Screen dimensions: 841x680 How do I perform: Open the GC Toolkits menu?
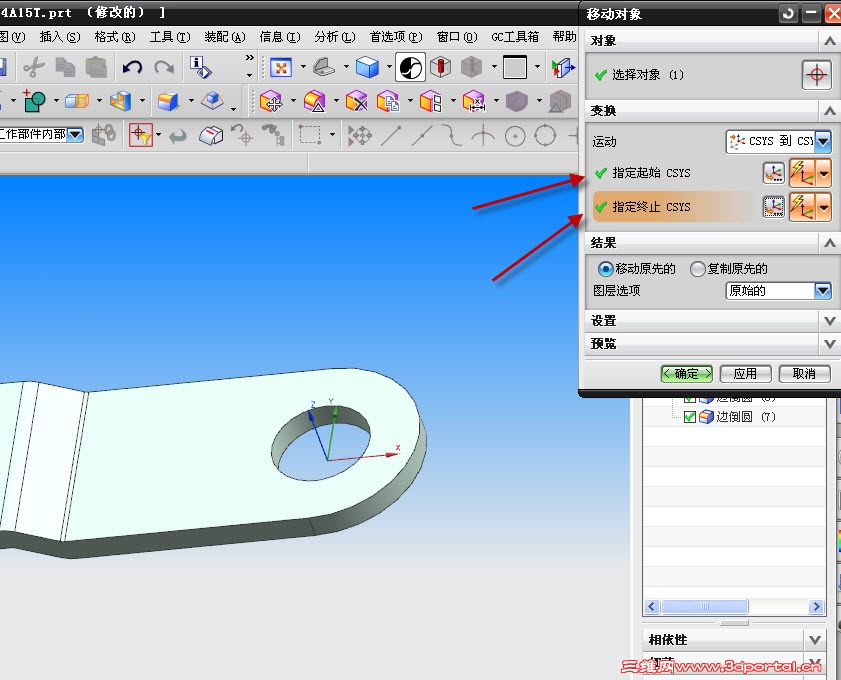pos(515,37)
